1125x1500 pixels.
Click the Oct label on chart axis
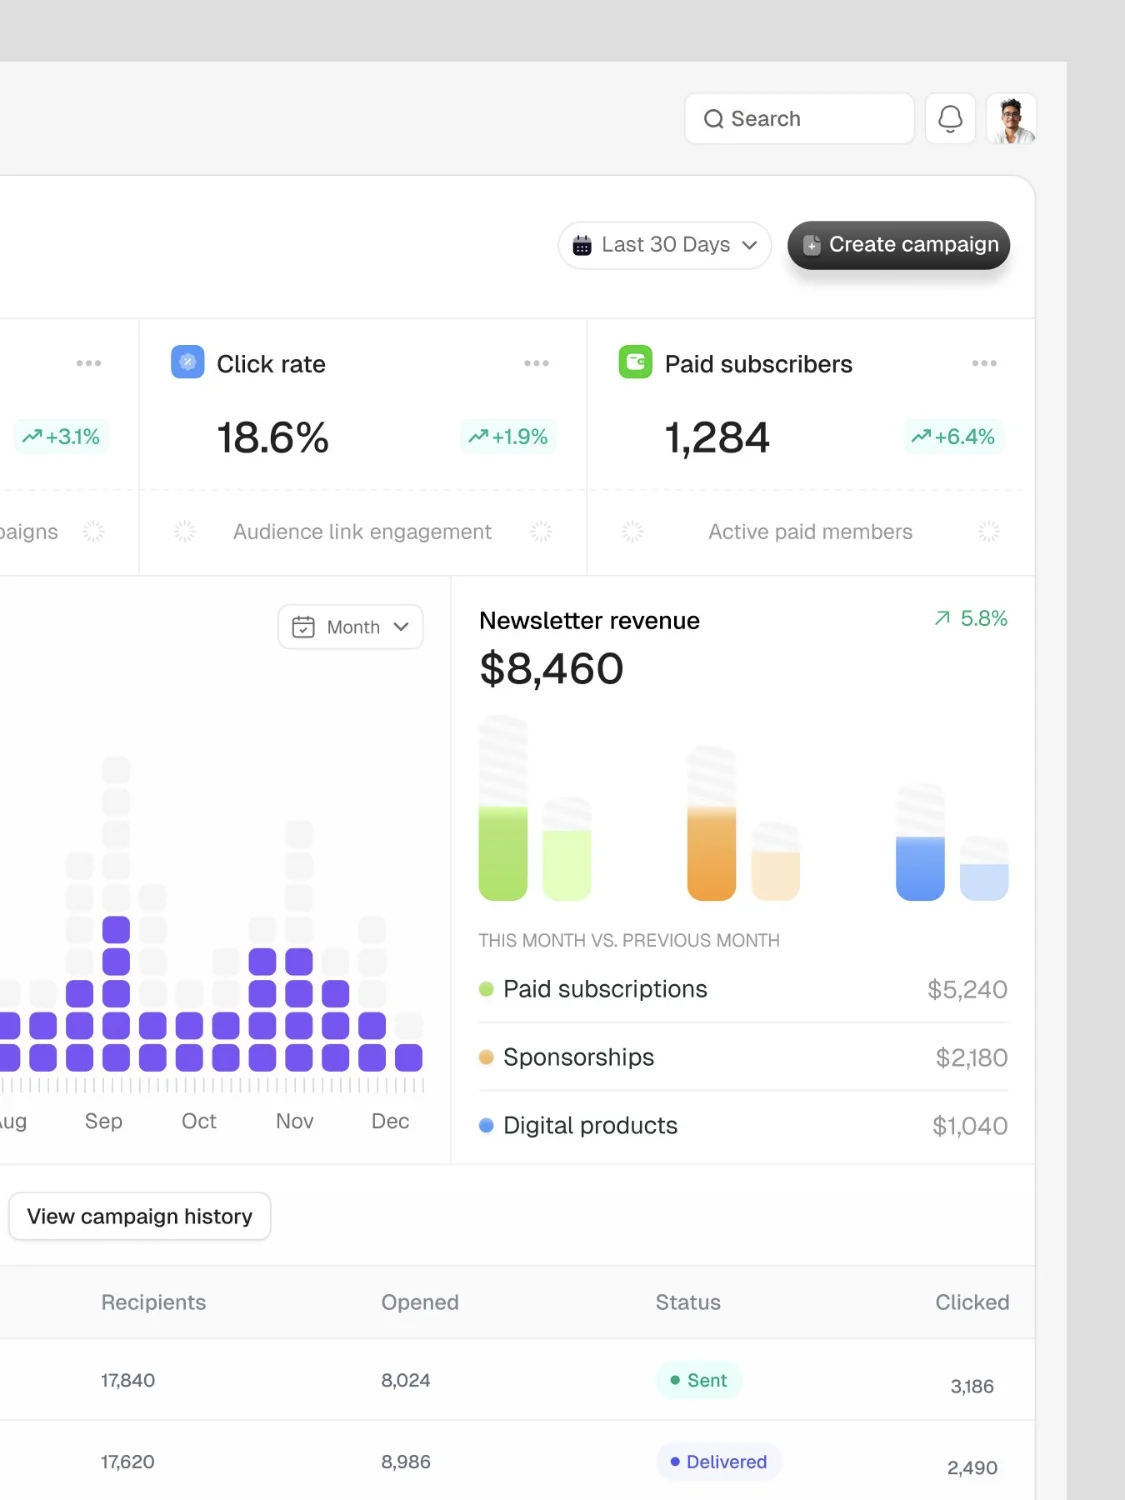[x=199, y=1121]
